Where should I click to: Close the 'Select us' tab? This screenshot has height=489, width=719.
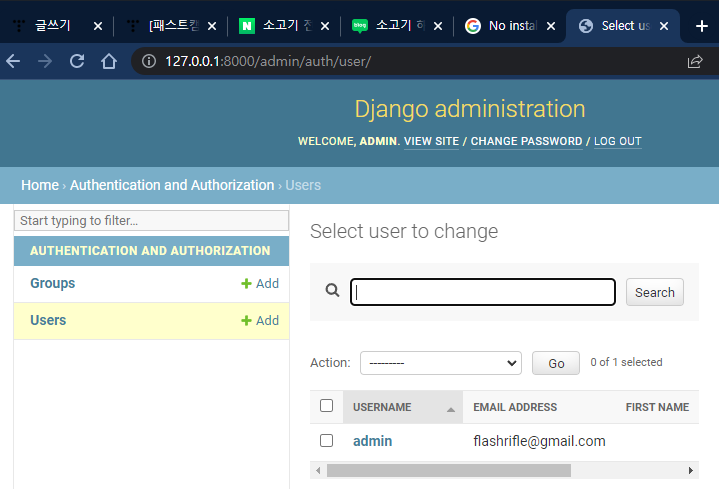point(664,26)
